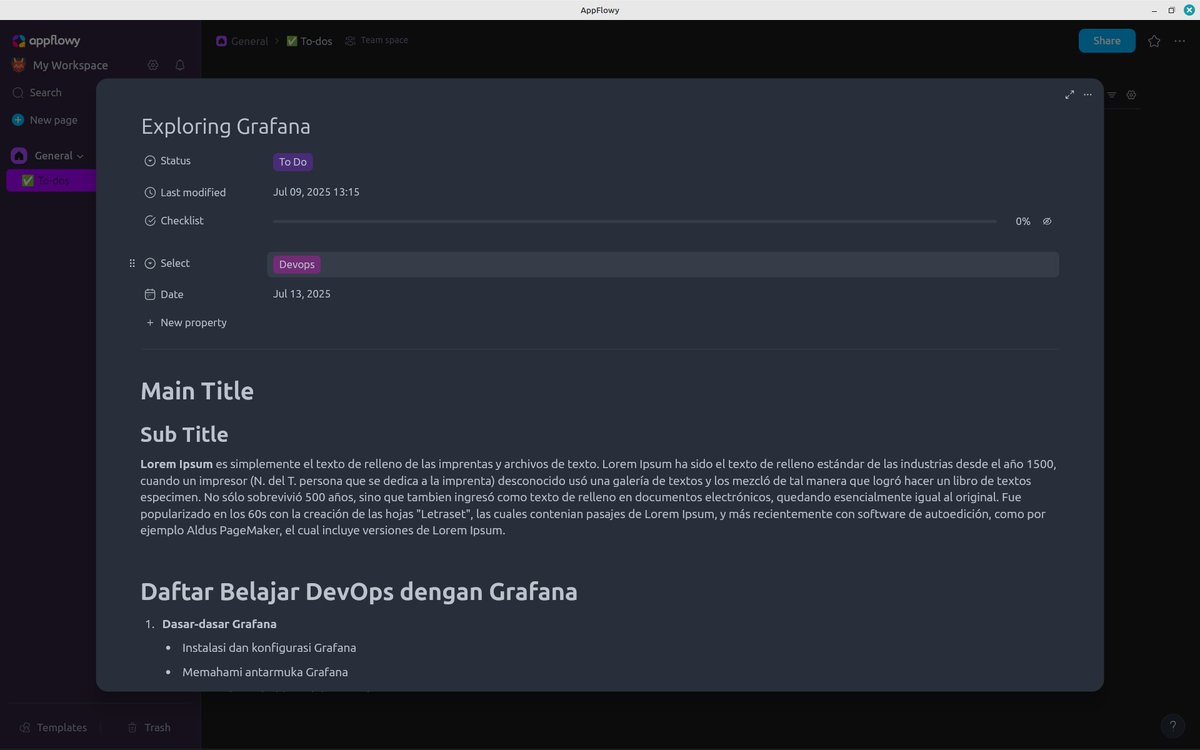Click the AppFlowy logo

click(46, 41)
